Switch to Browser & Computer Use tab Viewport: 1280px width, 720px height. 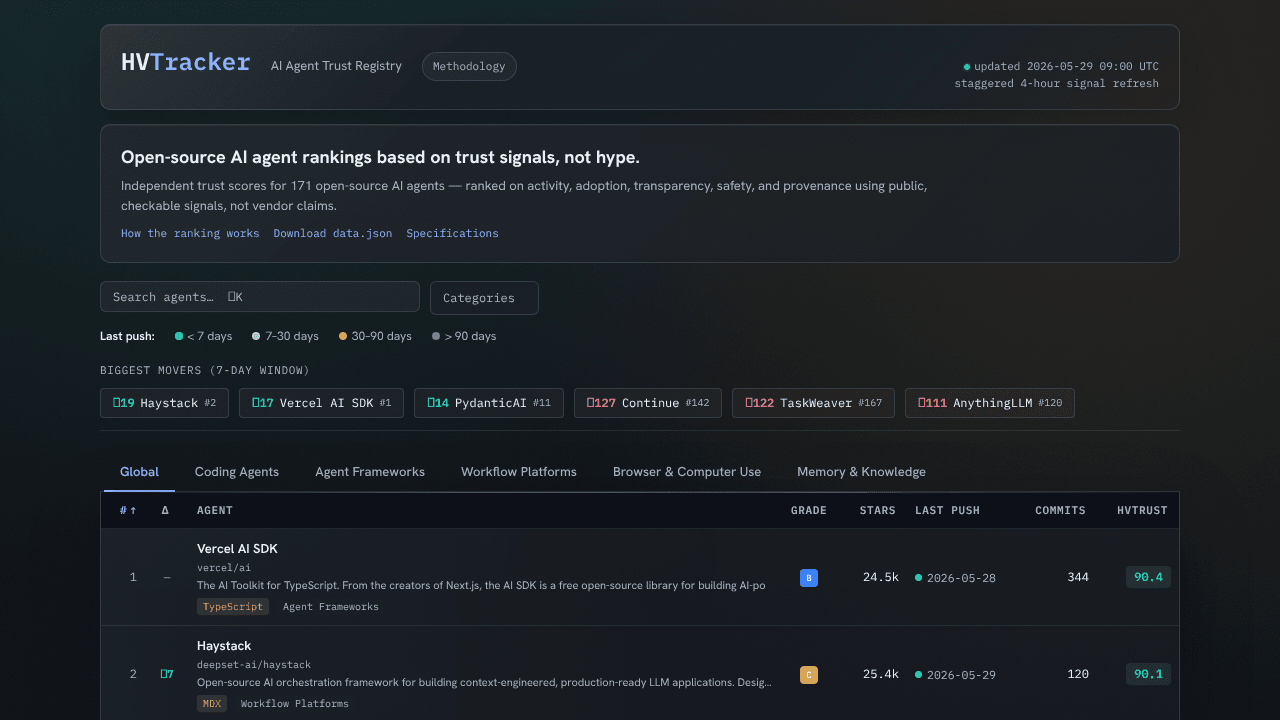(687, 472)
